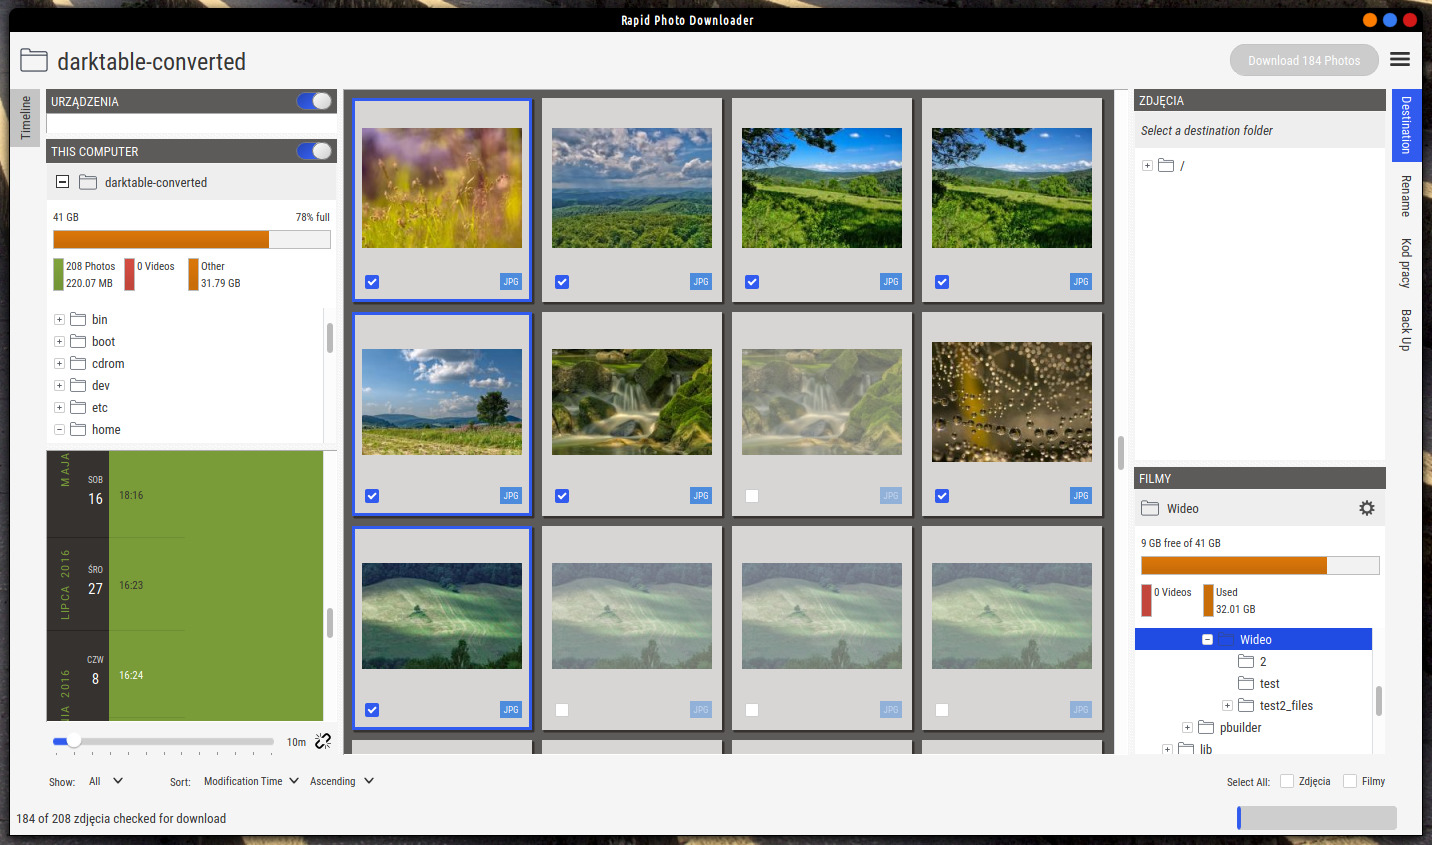
Task: Expand the root folder in ZDJĘCIA
Action: 1147,165
